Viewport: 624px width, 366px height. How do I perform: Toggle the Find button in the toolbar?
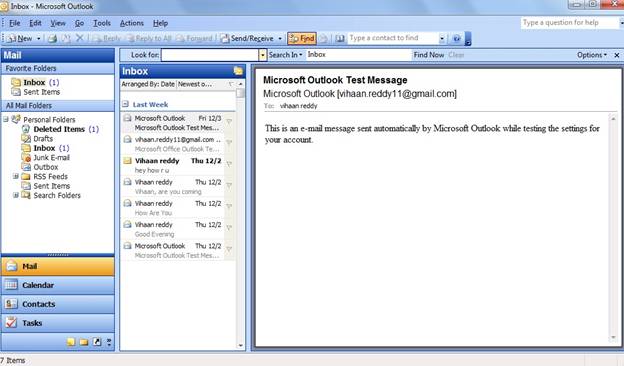(302, 38)
